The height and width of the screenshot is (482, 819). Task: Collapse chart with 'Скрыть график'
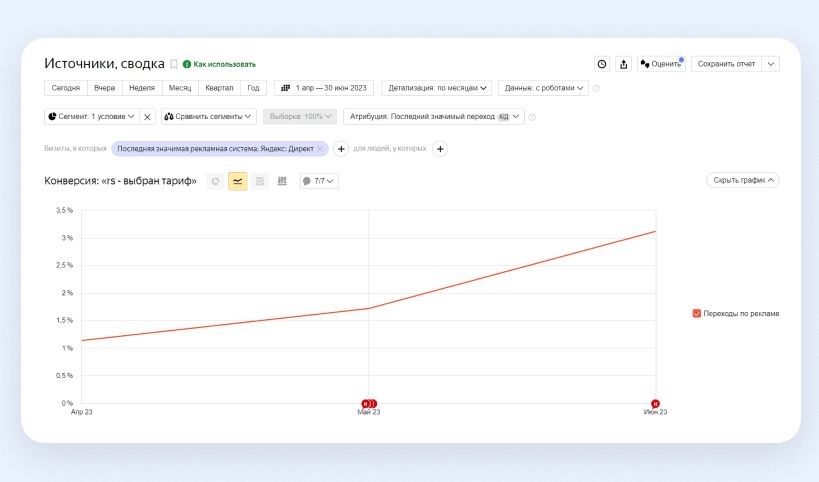click(742, 181)
